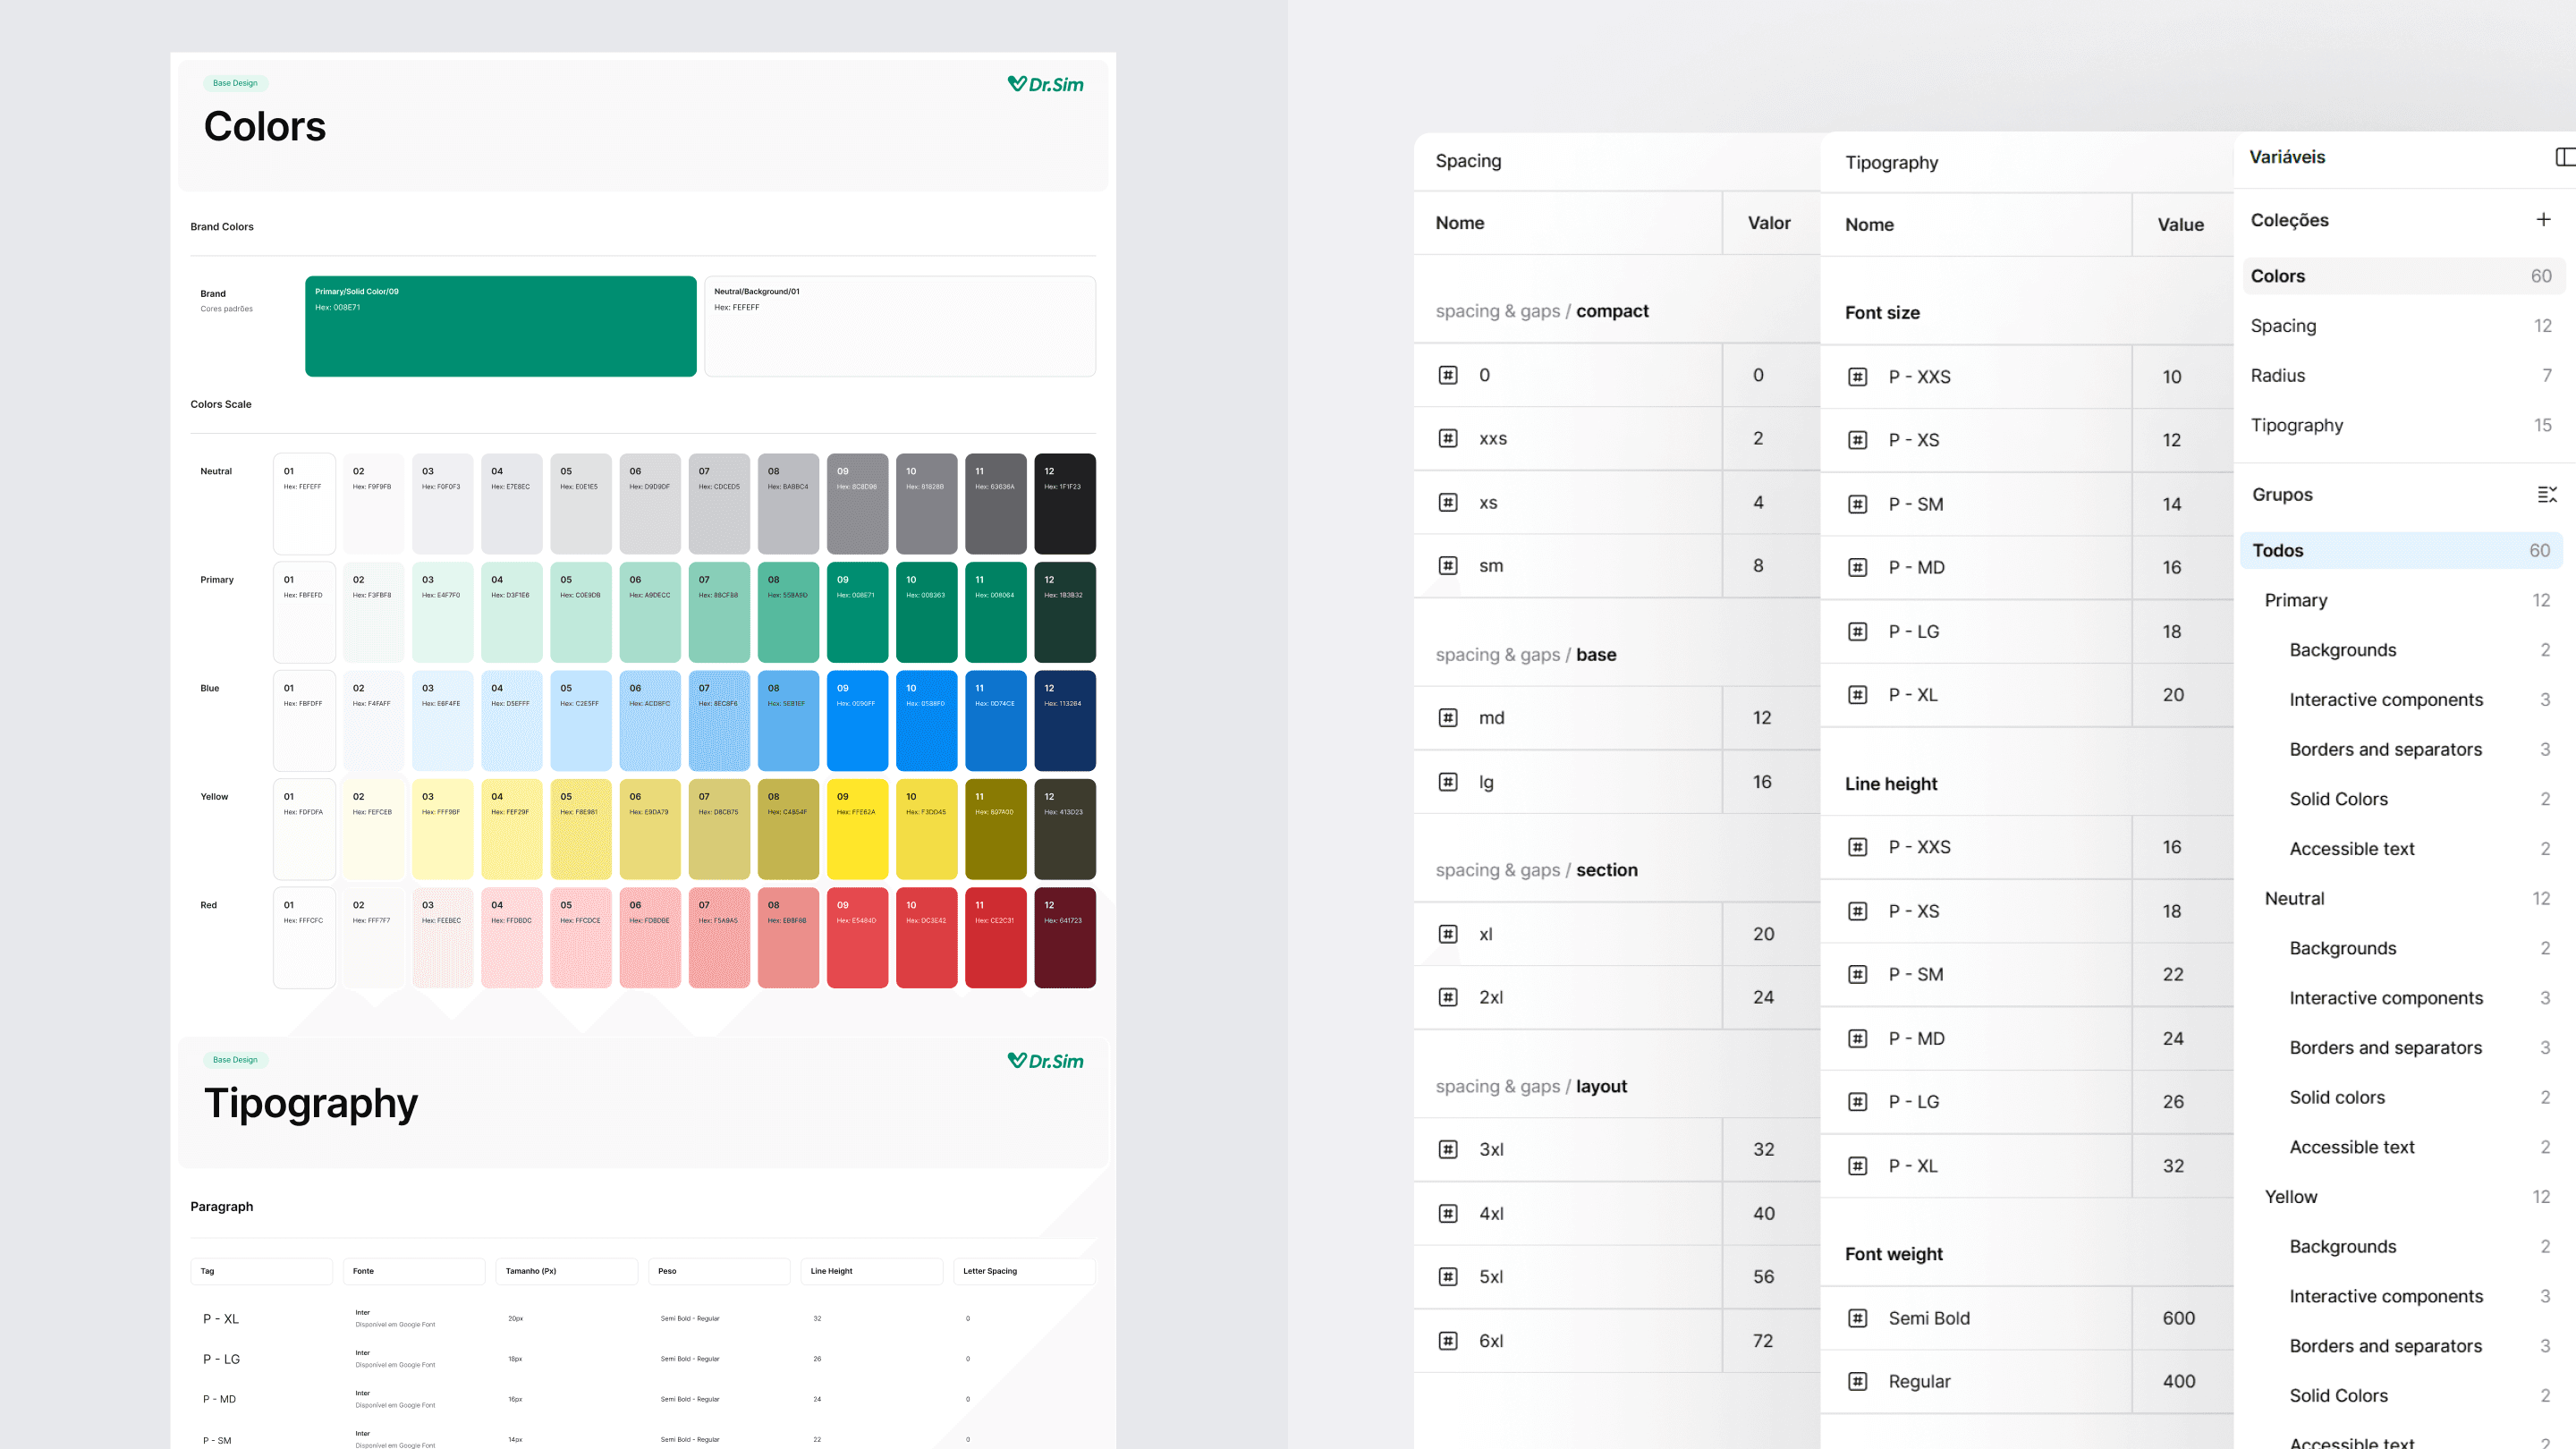
Task: Expand the Neutral group in the list
Action: 2294,898
